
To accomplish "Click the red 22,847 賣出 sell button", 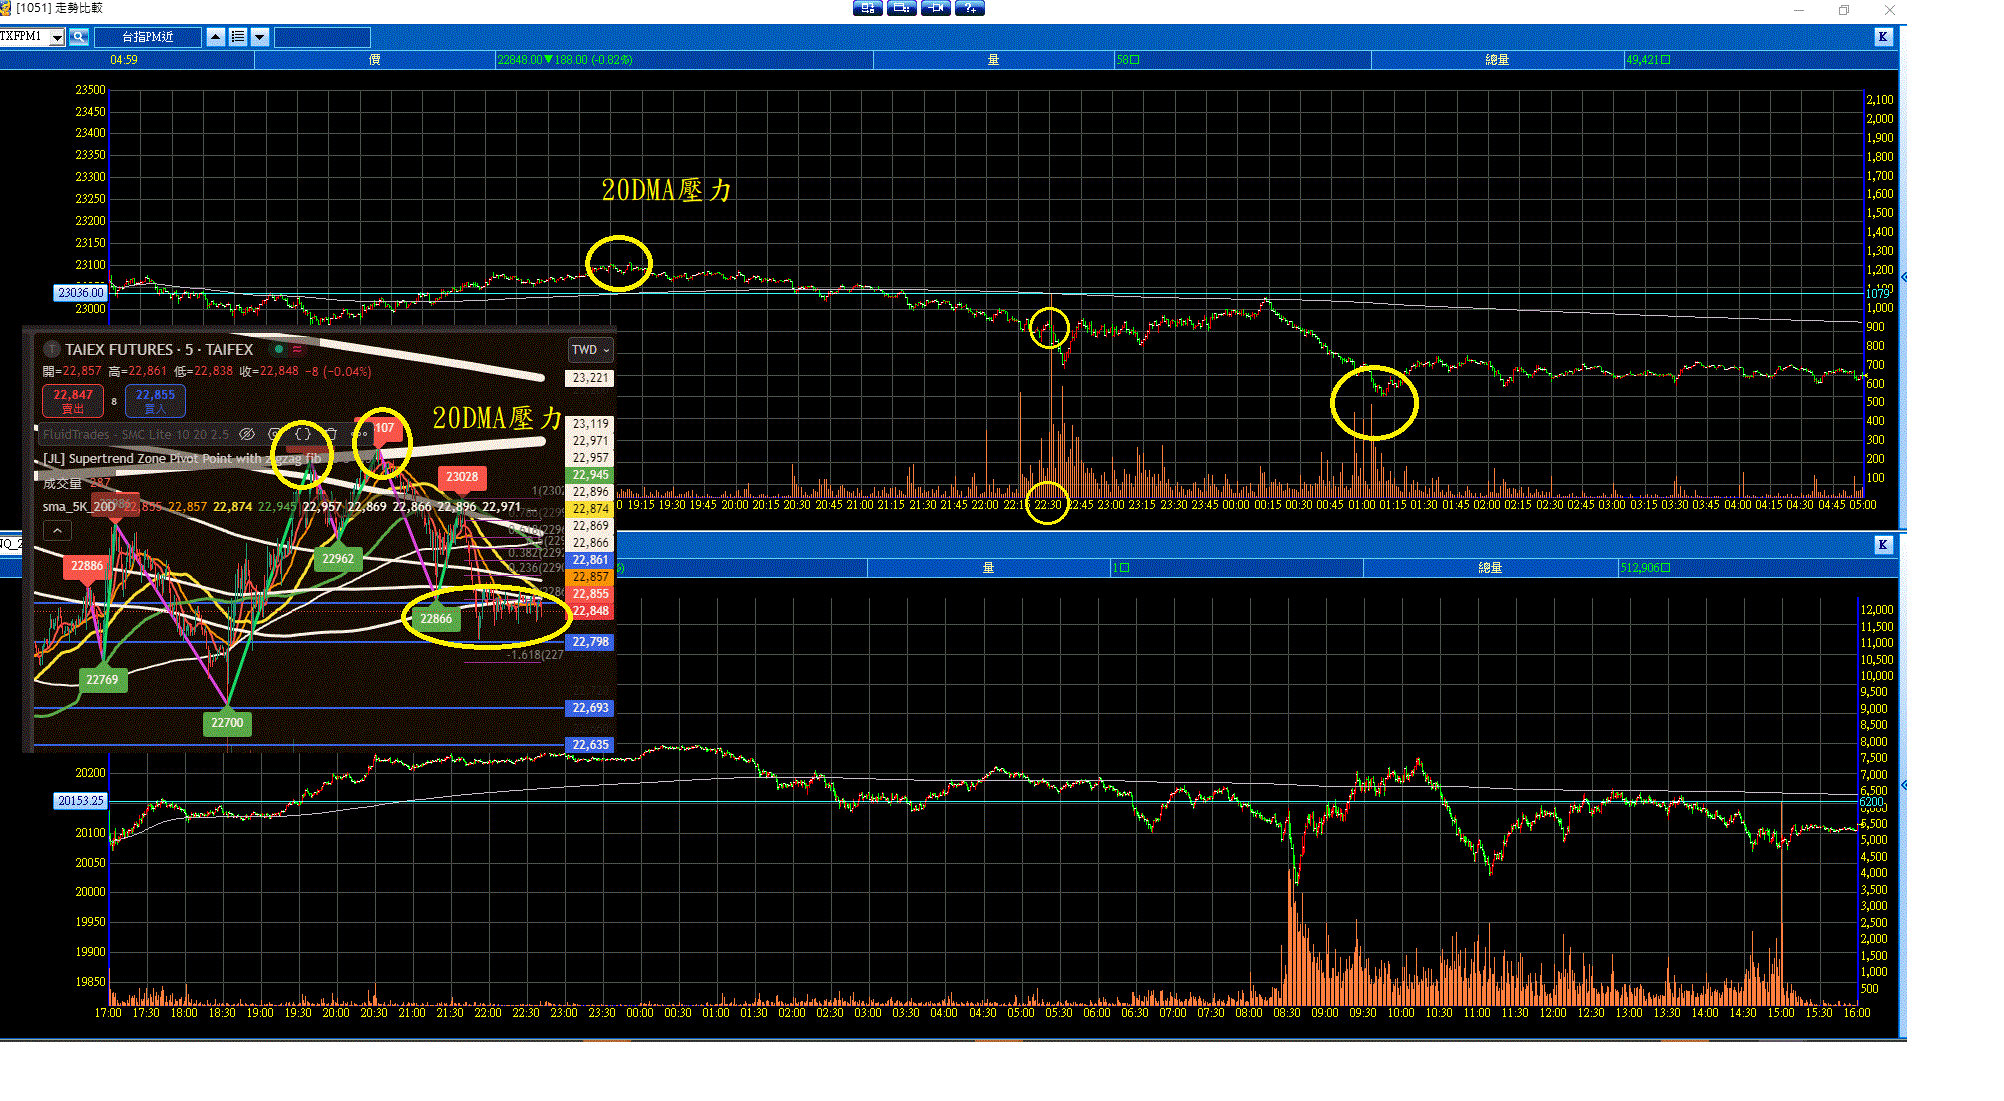I will point(73,401).
